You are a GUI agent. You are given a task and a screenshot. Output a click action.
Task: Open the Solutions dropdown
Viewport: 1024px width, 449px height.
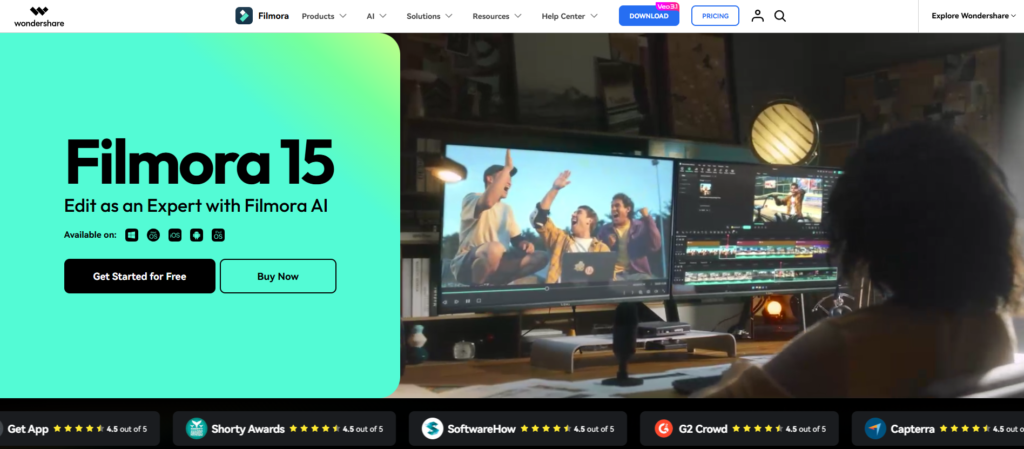pos(429,16)
